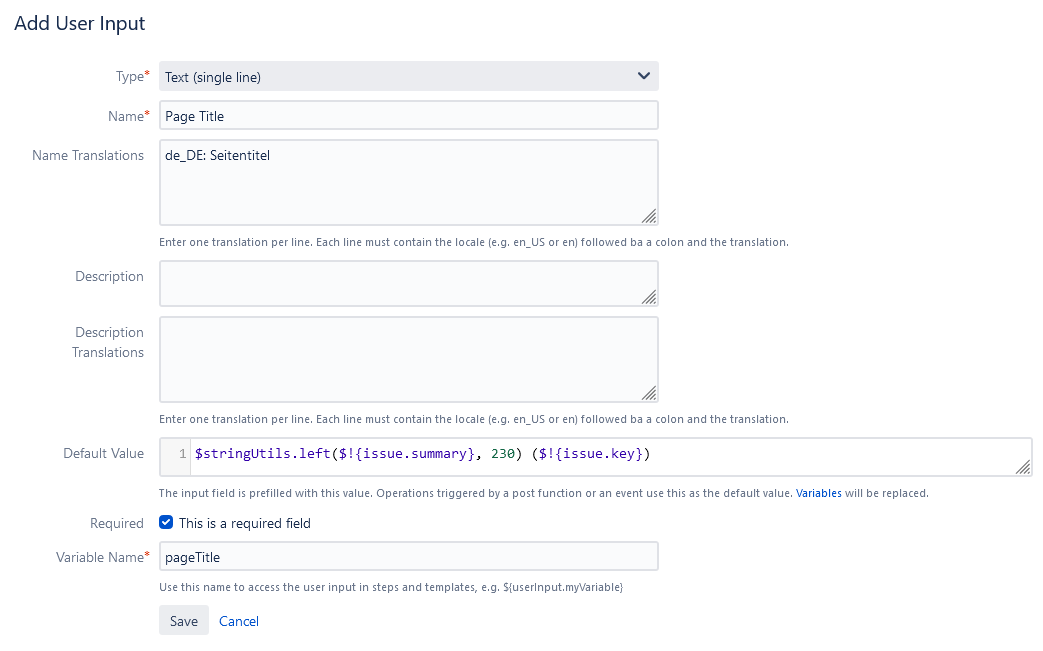Click the "Variable Name" field label
Screen dimensions: 1043x651
click(99, 557)
